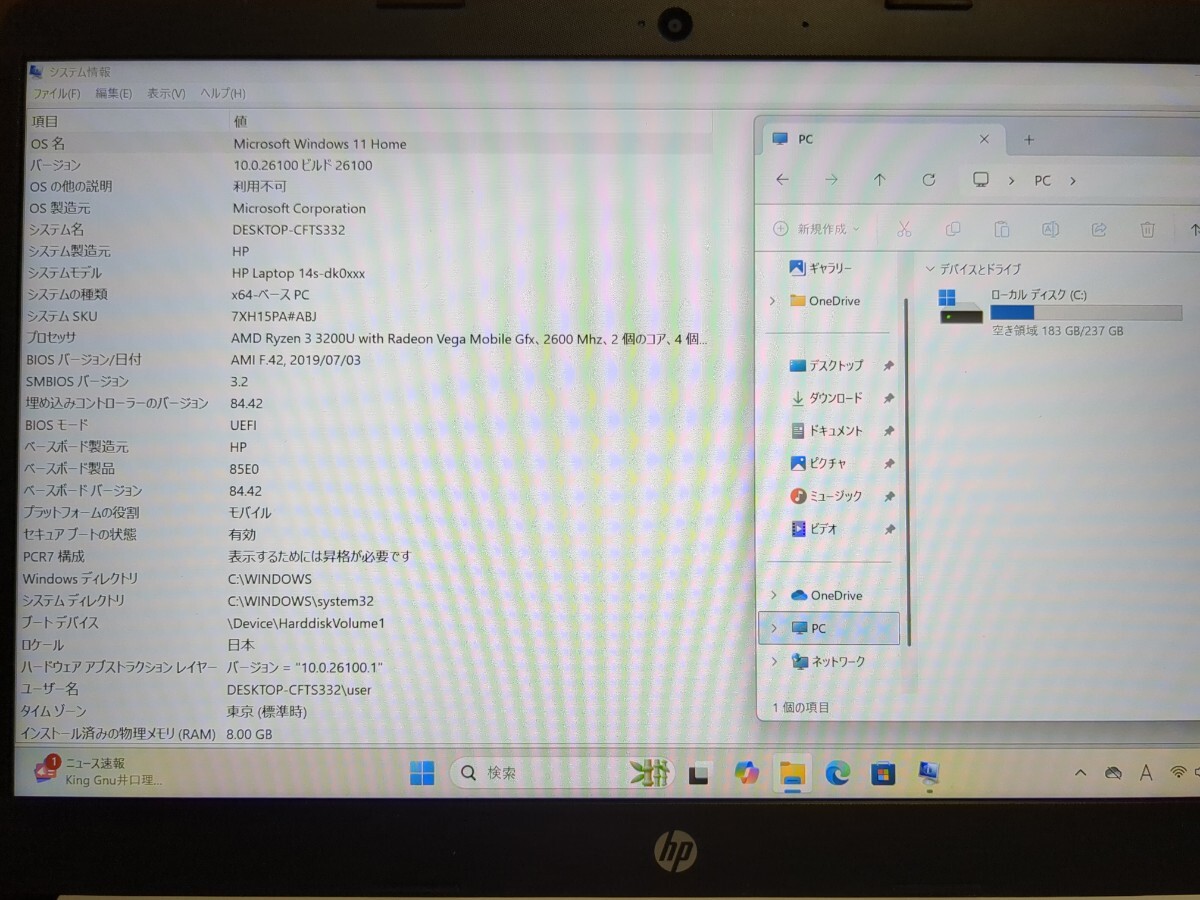This screenshot has height=900, width=1200.
Task: Select the プロセッサ row
Action: click(x=368, y=338)
